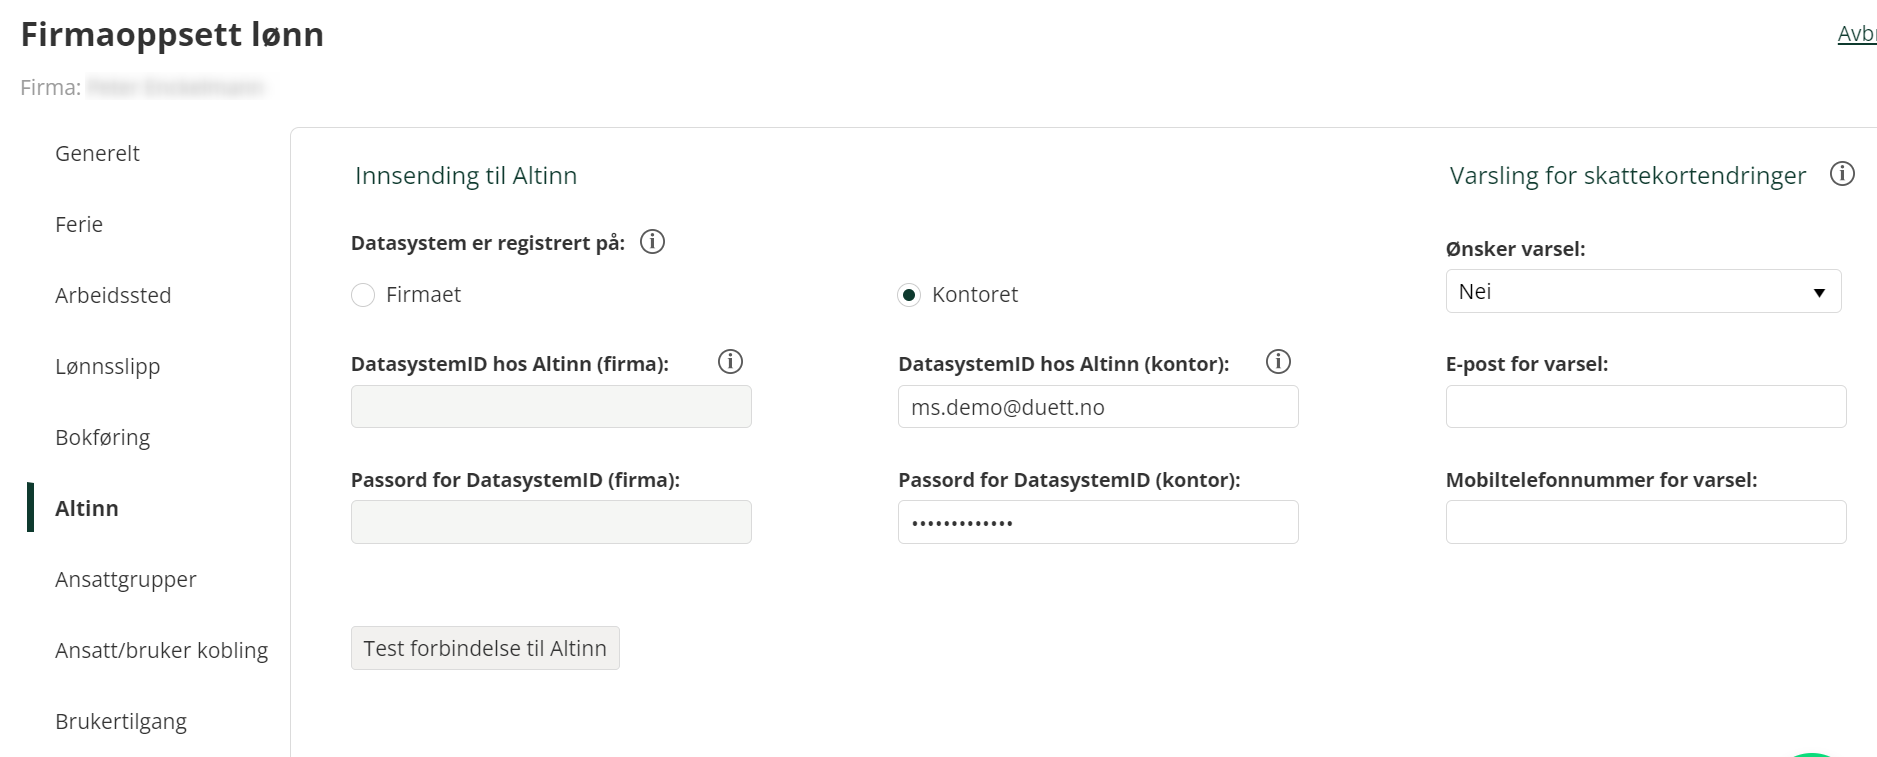1877x757 pixels.
Task: Click Test forbindelse til Altinn button
Action: pos(485,648)
